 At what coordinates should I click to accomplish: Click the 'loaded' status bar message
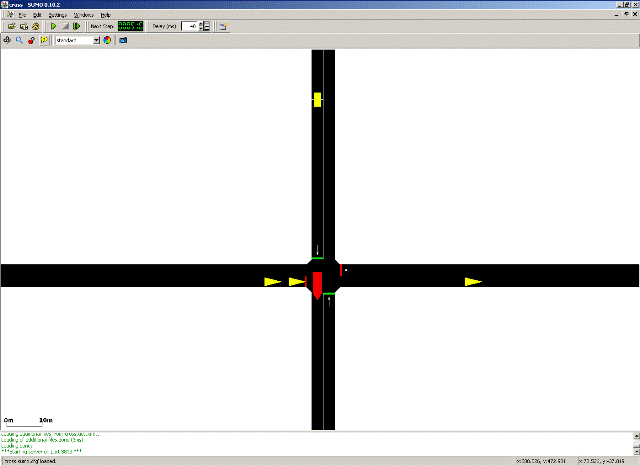(30, 461)
